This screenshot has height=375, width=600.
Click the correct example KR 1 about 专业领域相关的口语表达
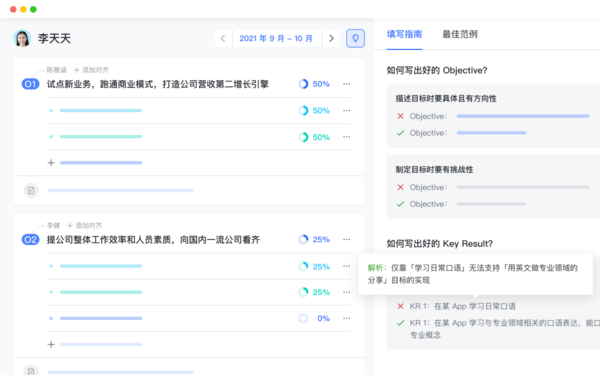[x=505, y=329]
